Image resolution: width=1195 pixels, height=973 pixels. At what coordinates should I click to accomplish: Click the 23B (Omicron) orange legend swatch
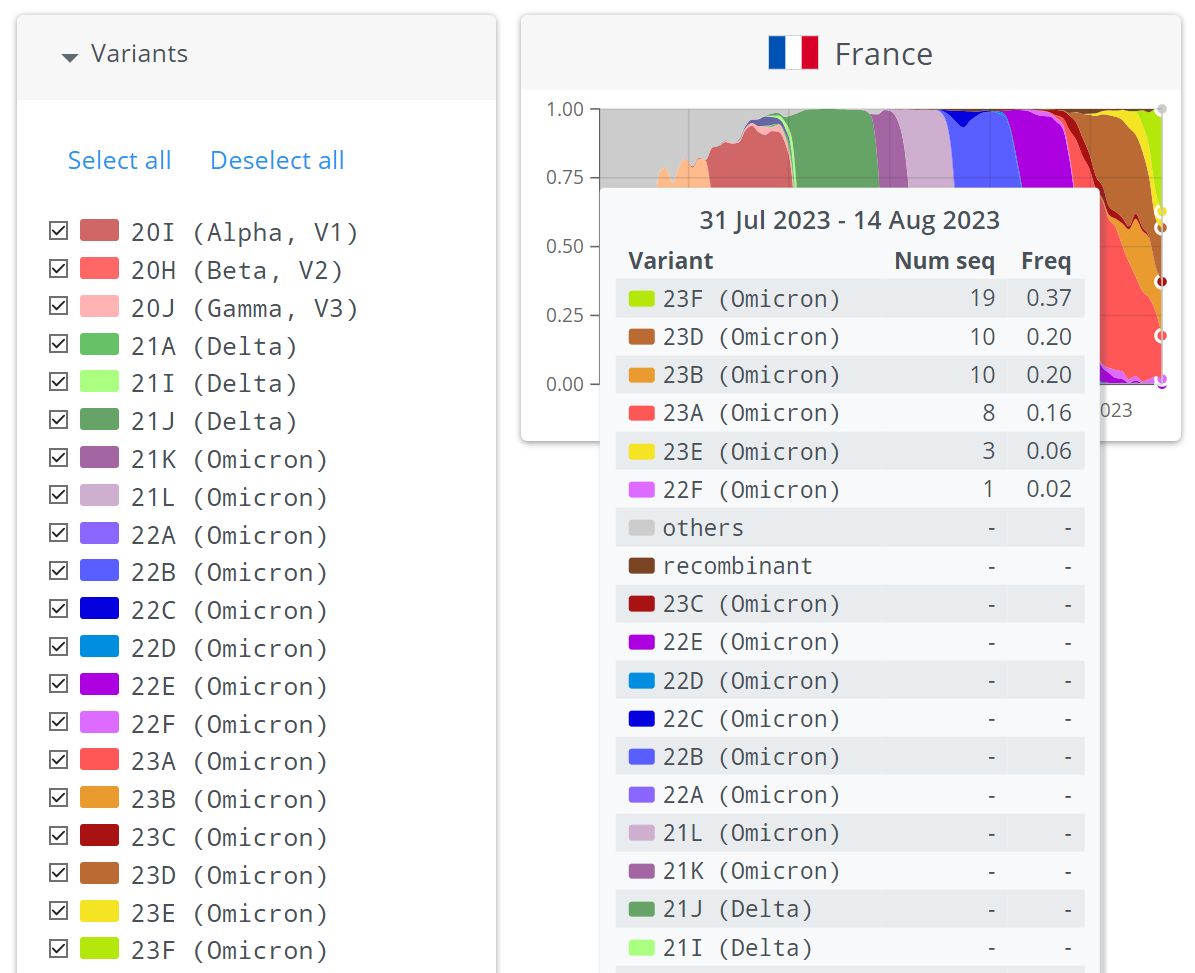pyautogui.click(x=99, y=798)
